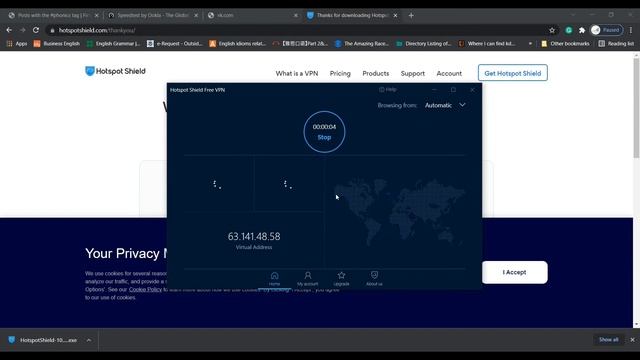Open the Pricing page link
640x360 pixels.
[340, 73]
